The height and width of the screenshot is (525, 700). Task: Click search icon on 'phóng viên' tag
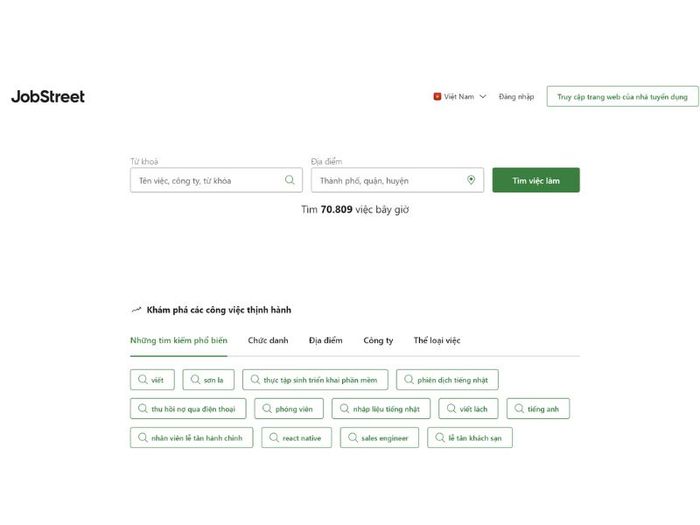267,409
